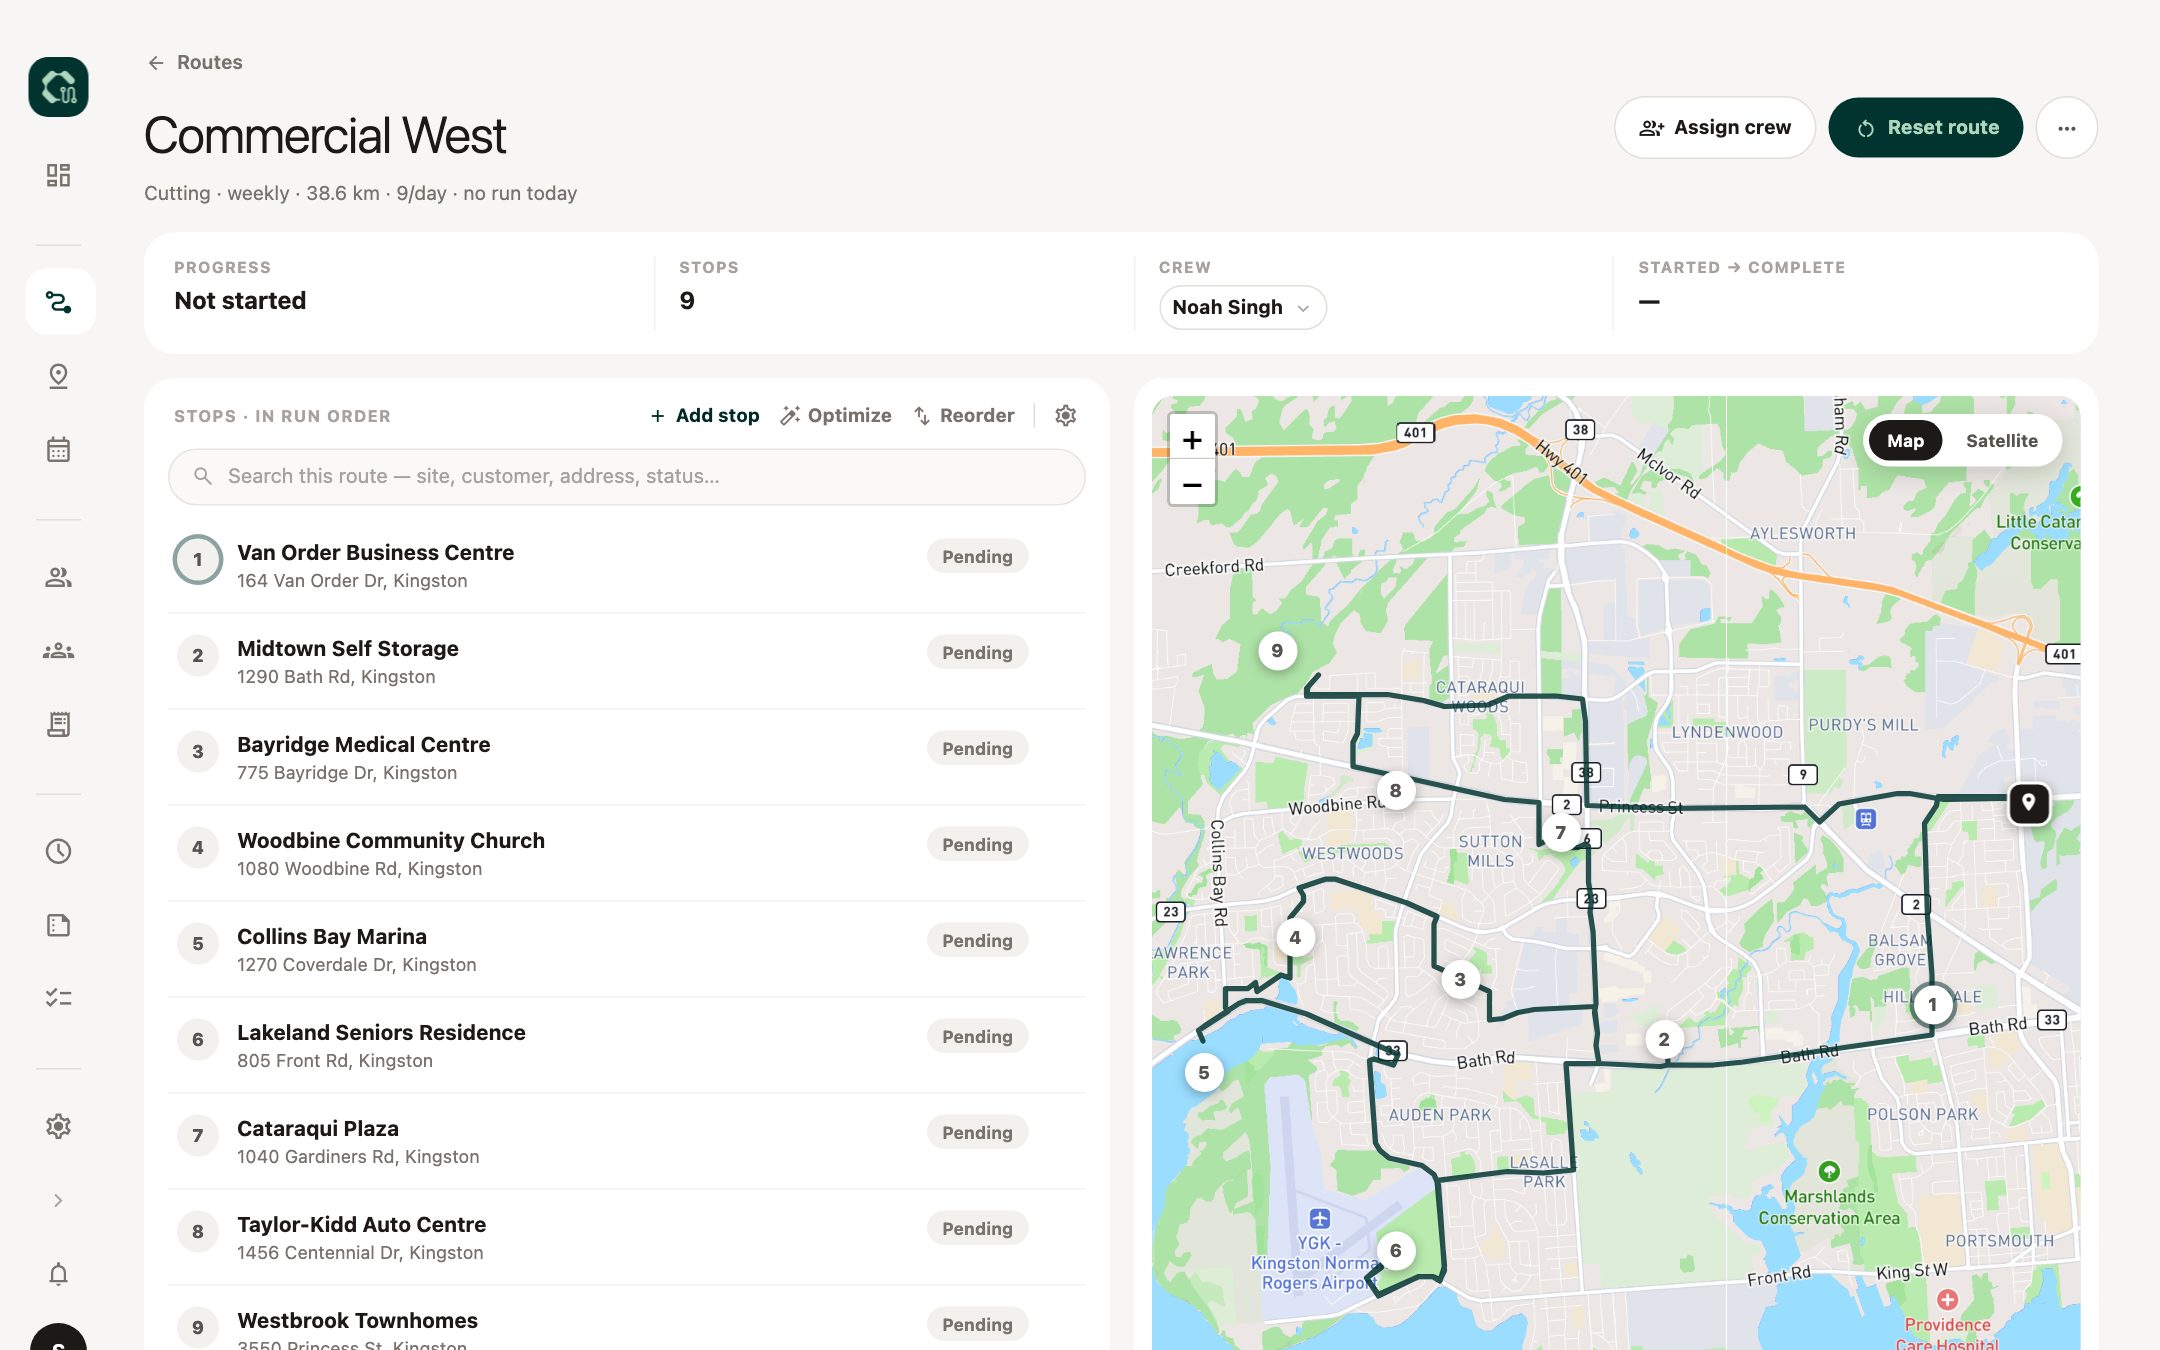Image resolution: width=2160 pixels, height=1350 pixels.
Task: Expand the sidebar with chevron arrow
Action: click(58, 1200)
